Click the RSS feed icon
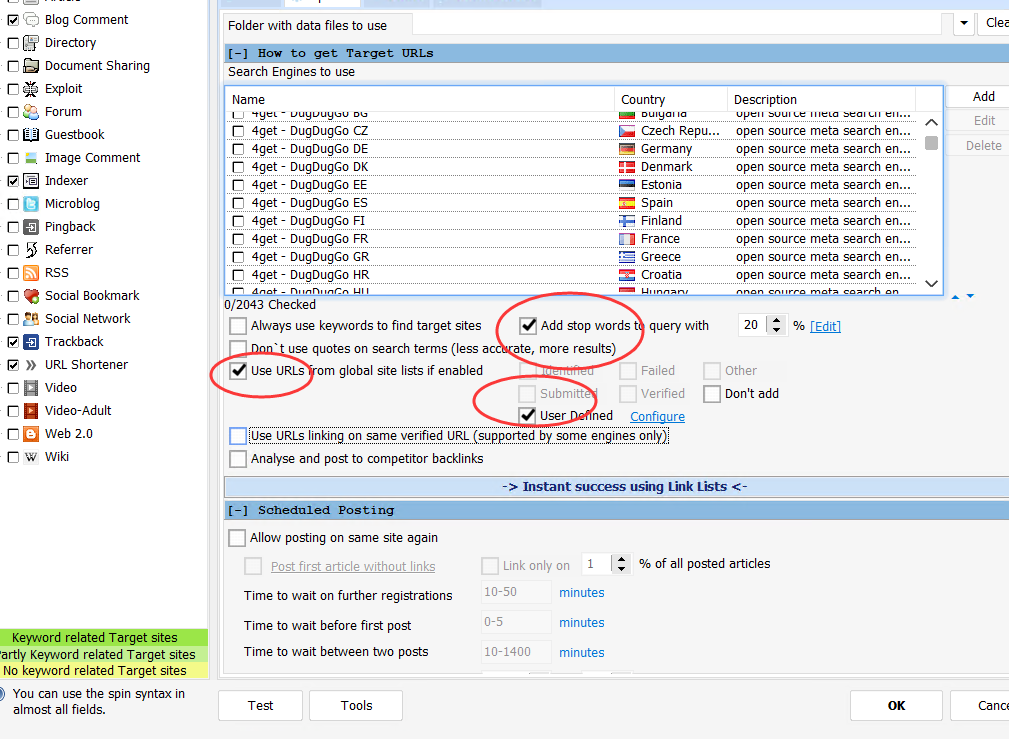 [x=31, y=273]
